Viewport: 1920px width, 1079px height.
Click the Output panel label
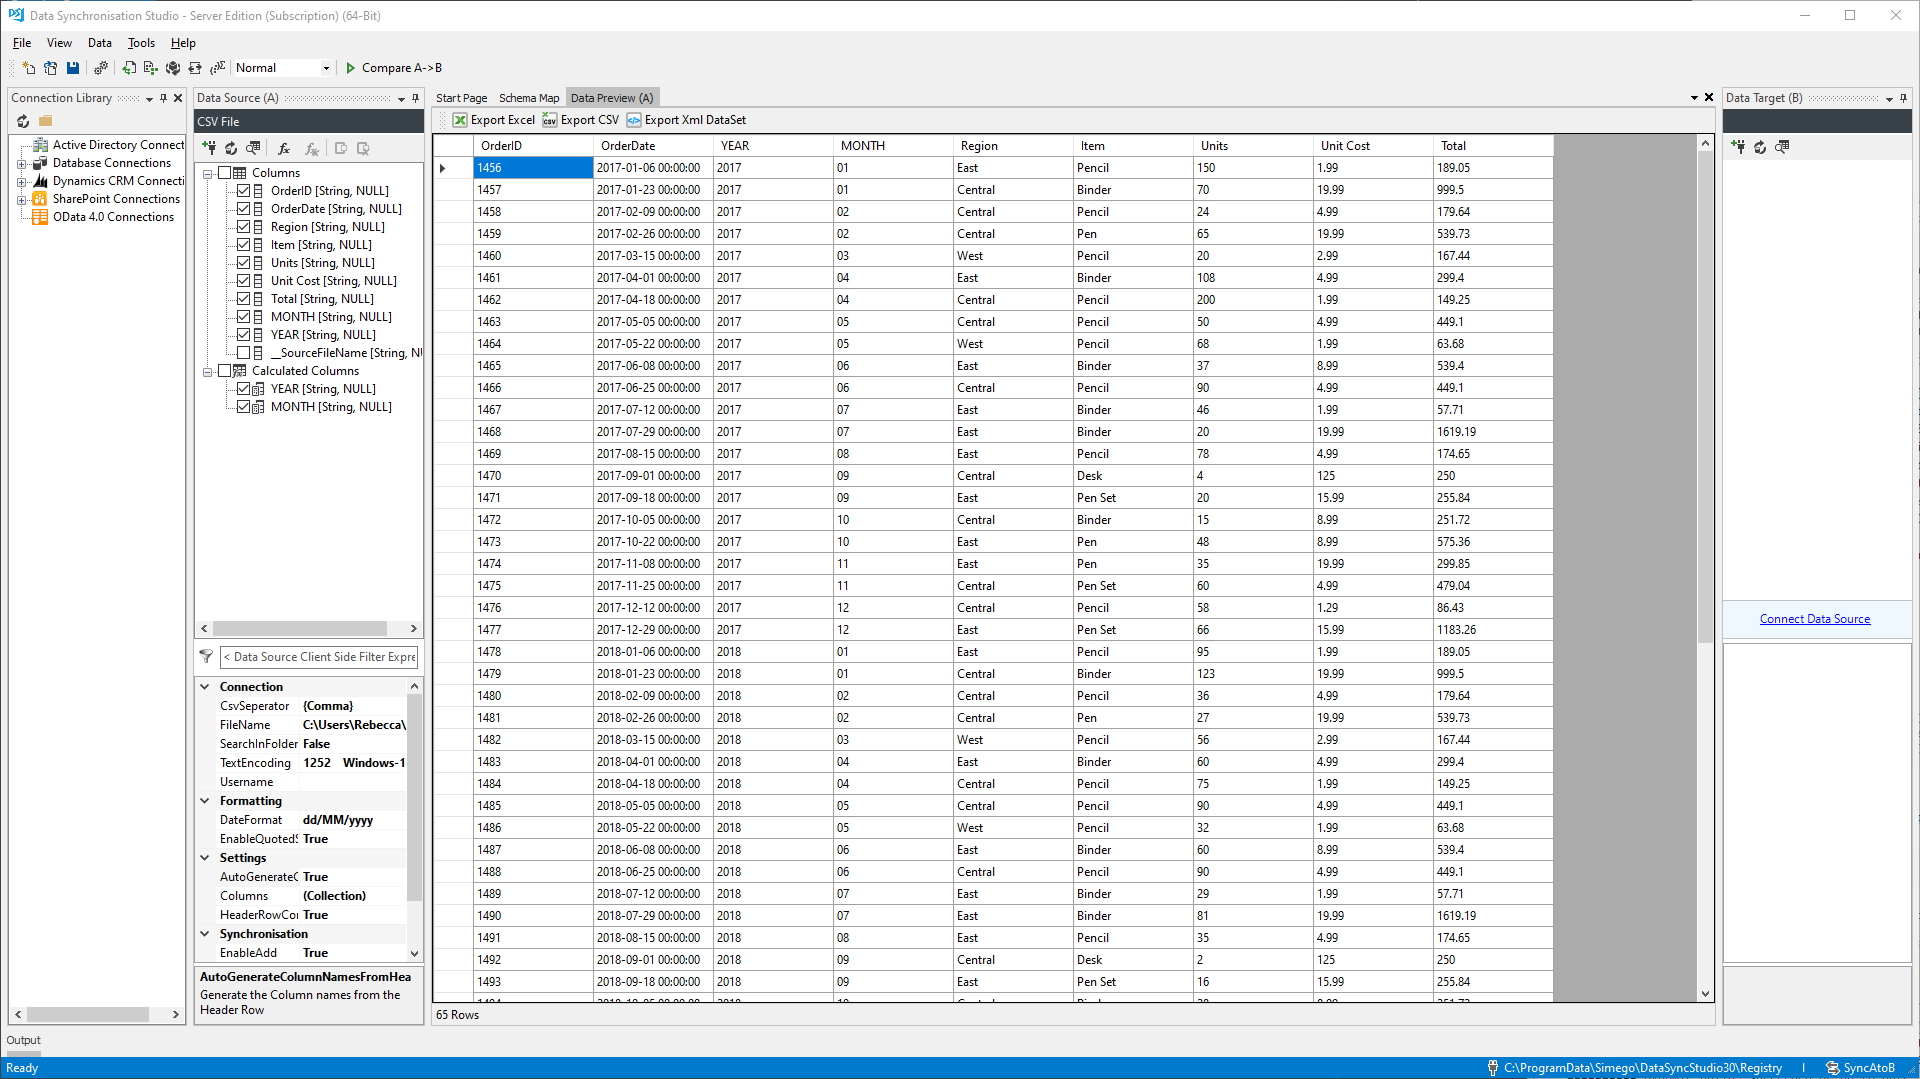point(24,1040)
